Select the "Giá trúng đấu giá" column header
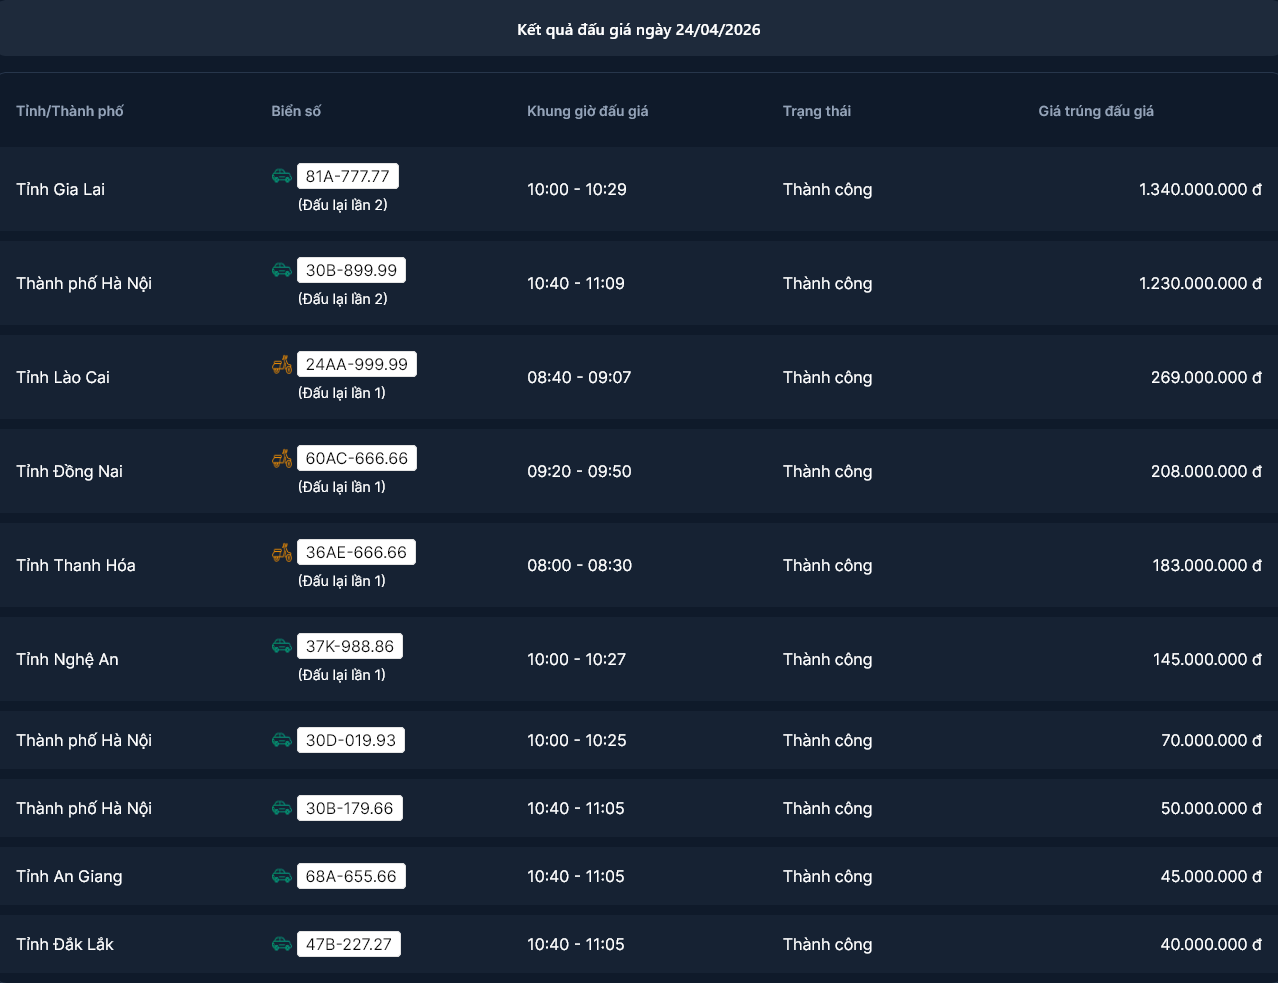Viewport: 1278px width, 983px height. pyautogui.click(x=1096, y=111)
